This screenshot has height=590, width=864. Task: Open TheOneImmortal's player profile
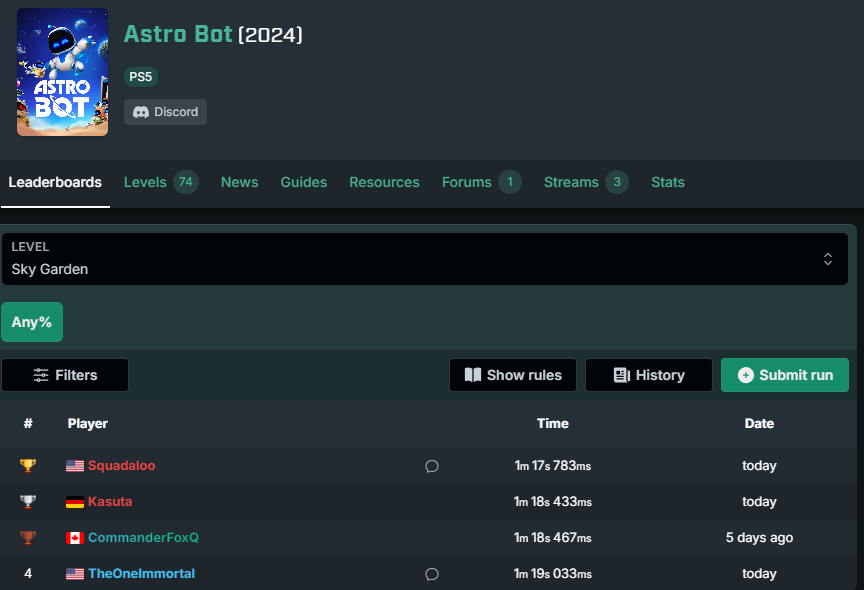click(142, 573)
